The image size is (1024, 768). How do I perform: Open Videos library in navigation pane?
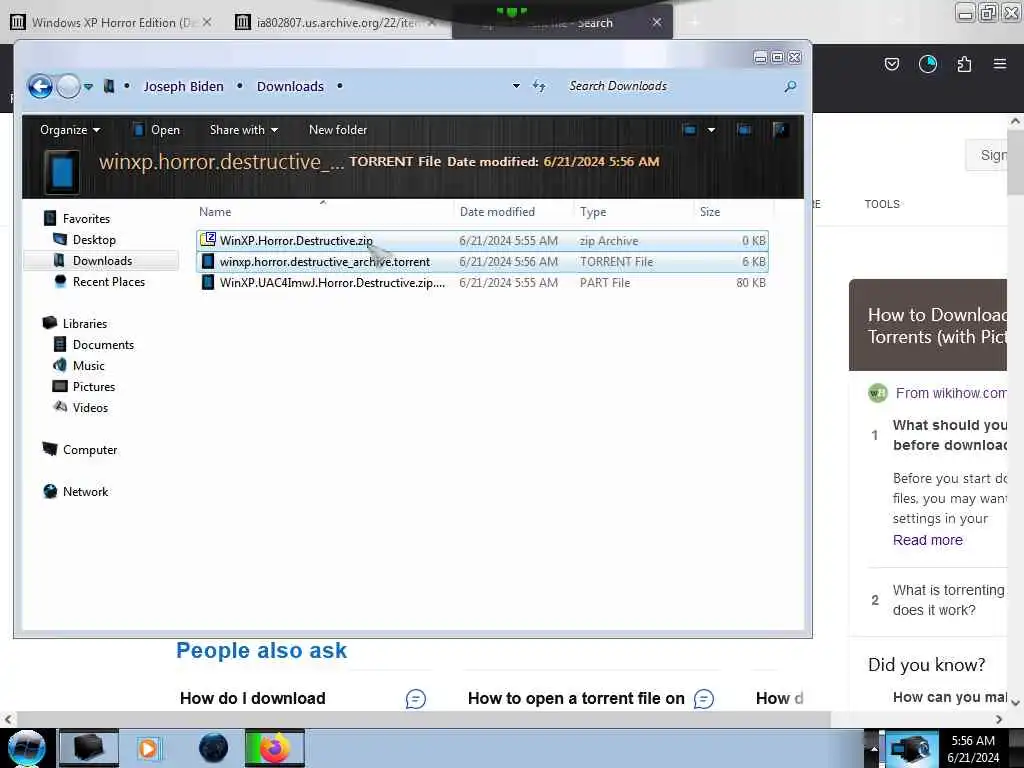[90, 408]
